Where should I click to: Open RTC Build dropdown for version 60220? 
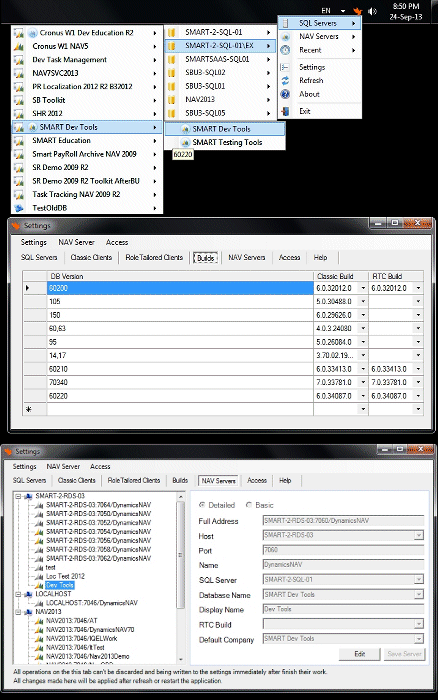pos(418,396)
